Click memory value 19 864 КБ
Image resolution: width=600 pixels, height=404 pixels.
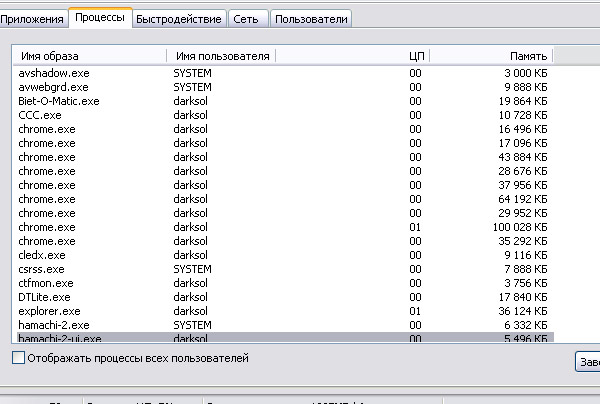(x=523, y=101)
